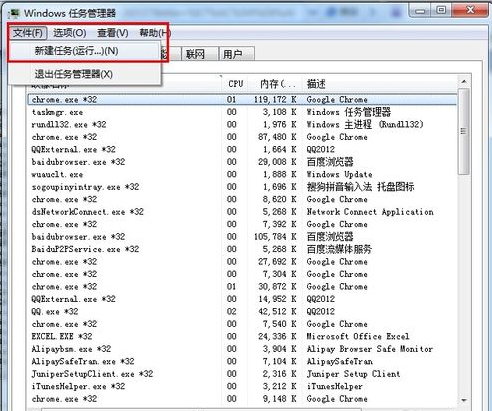
Task: Click the Windows 任务管理器 description
Action: coord(349,112)
